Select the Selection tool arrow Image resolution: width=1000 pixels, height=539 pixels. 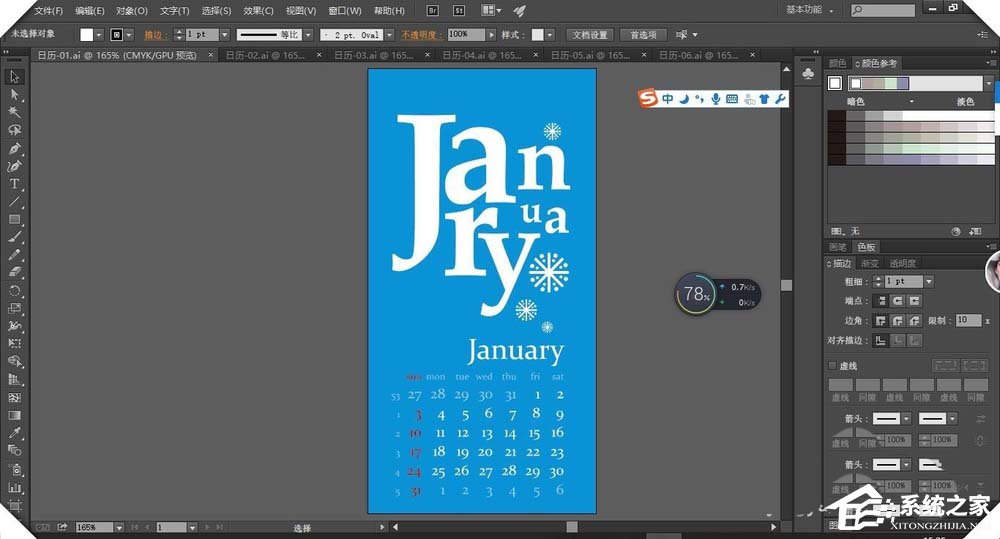[x=14, y=77]
